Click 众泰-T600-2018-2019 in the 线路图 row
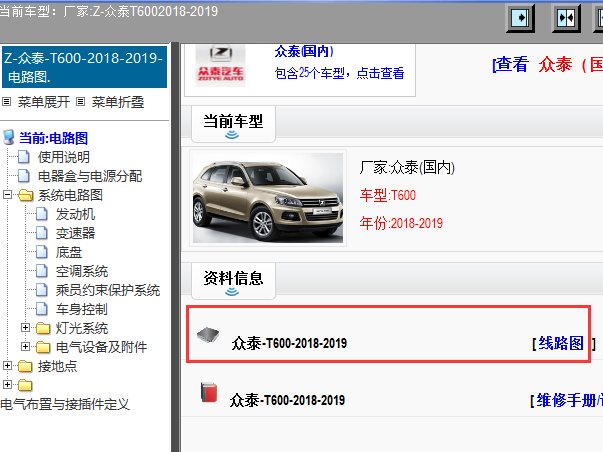Viewport: 603px width, 452px height. pos(289,343)
